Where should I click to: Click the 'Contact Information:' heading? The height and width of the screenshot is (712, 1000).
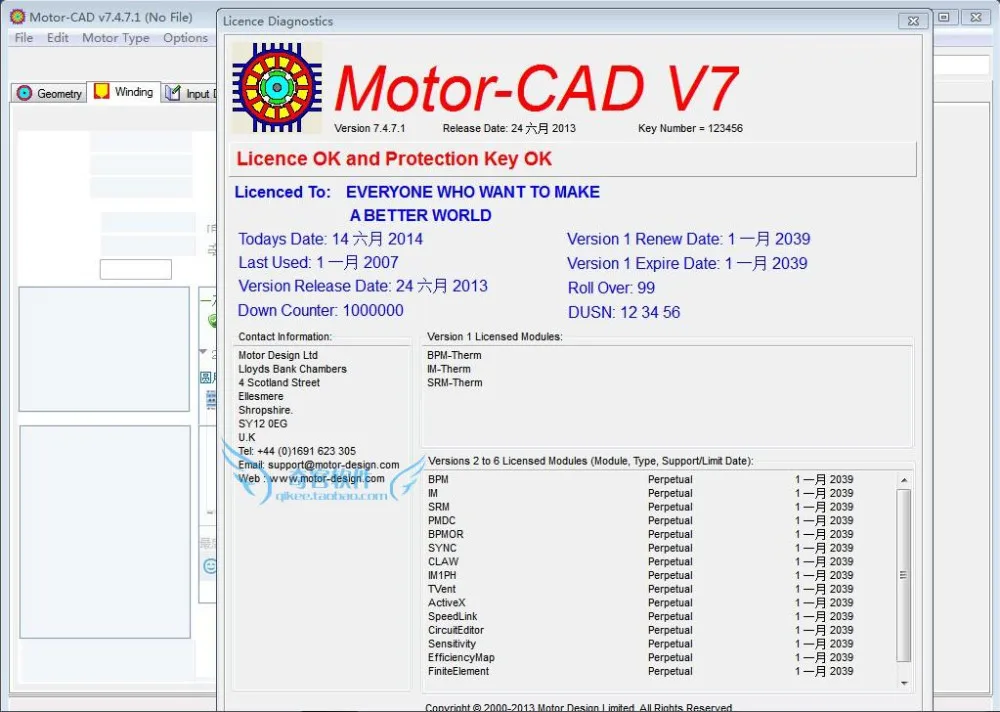[x=285, y=337]
